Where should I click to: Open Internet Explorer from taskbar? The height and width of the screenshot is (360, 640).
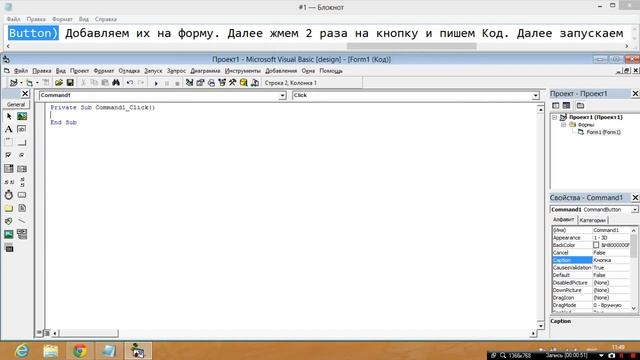click(22, 351)
